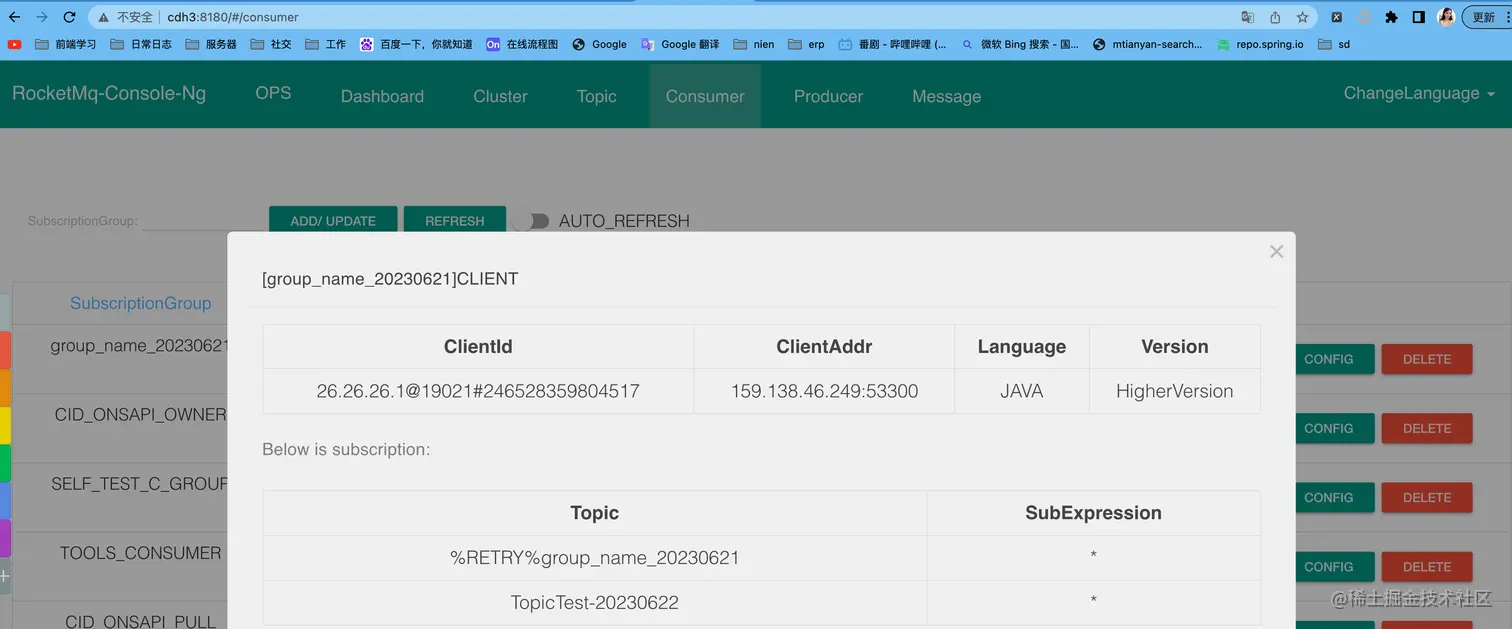Open the 番剧 哔哩哔哩 bookmark
Image resolution: width=1512 pixels, height=629 pixels.
pyautogui.click(x=893, y=44)
